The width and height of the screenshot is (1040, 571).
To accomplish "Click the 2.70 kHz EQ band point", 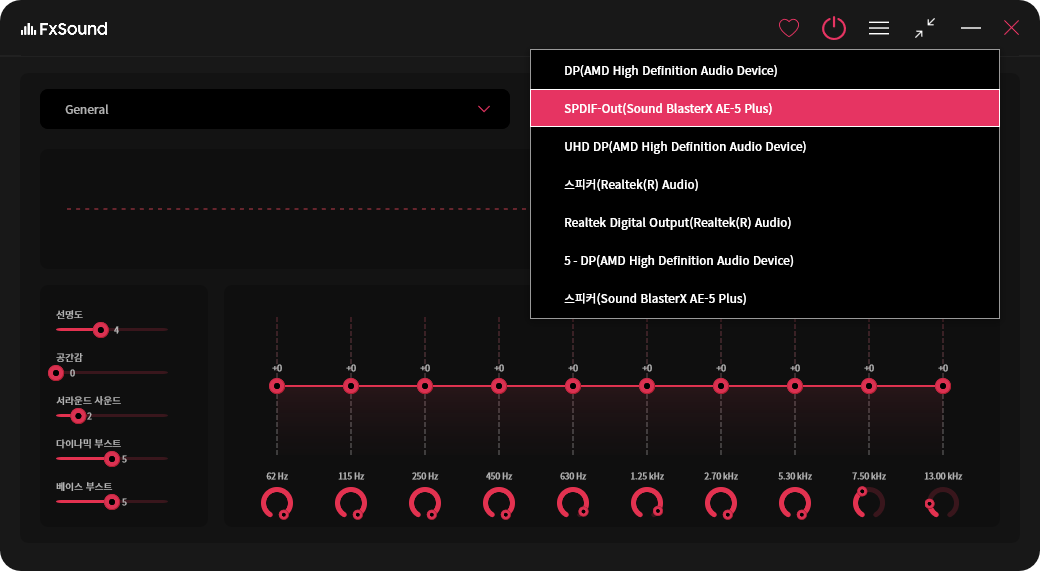I will point(721,386).
